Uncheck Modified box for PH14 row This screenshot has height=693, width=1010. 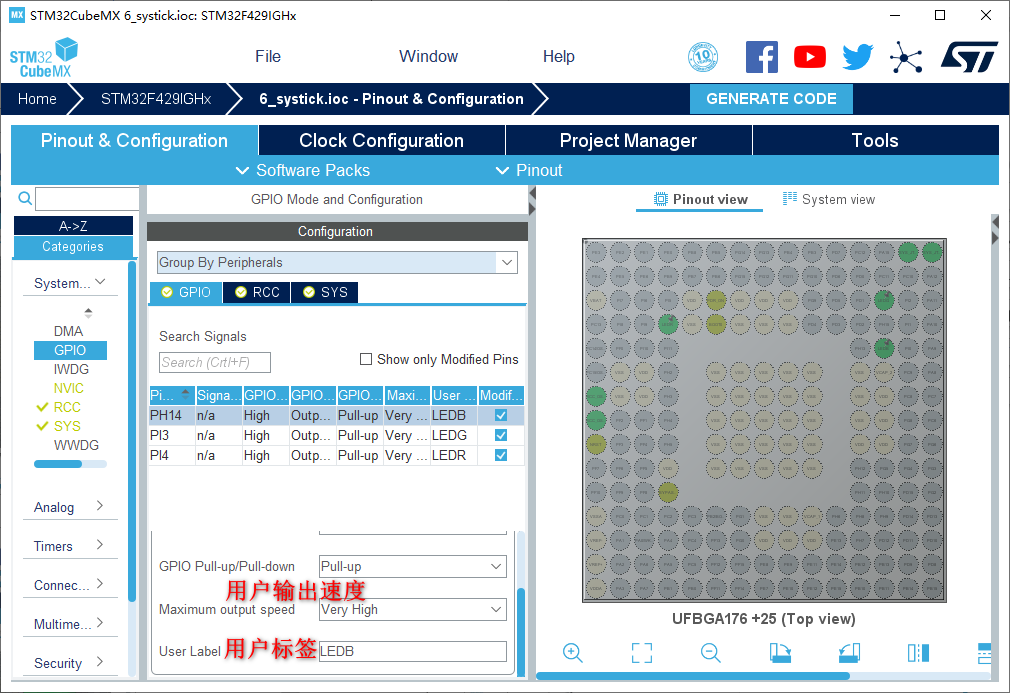click(501, 415)
